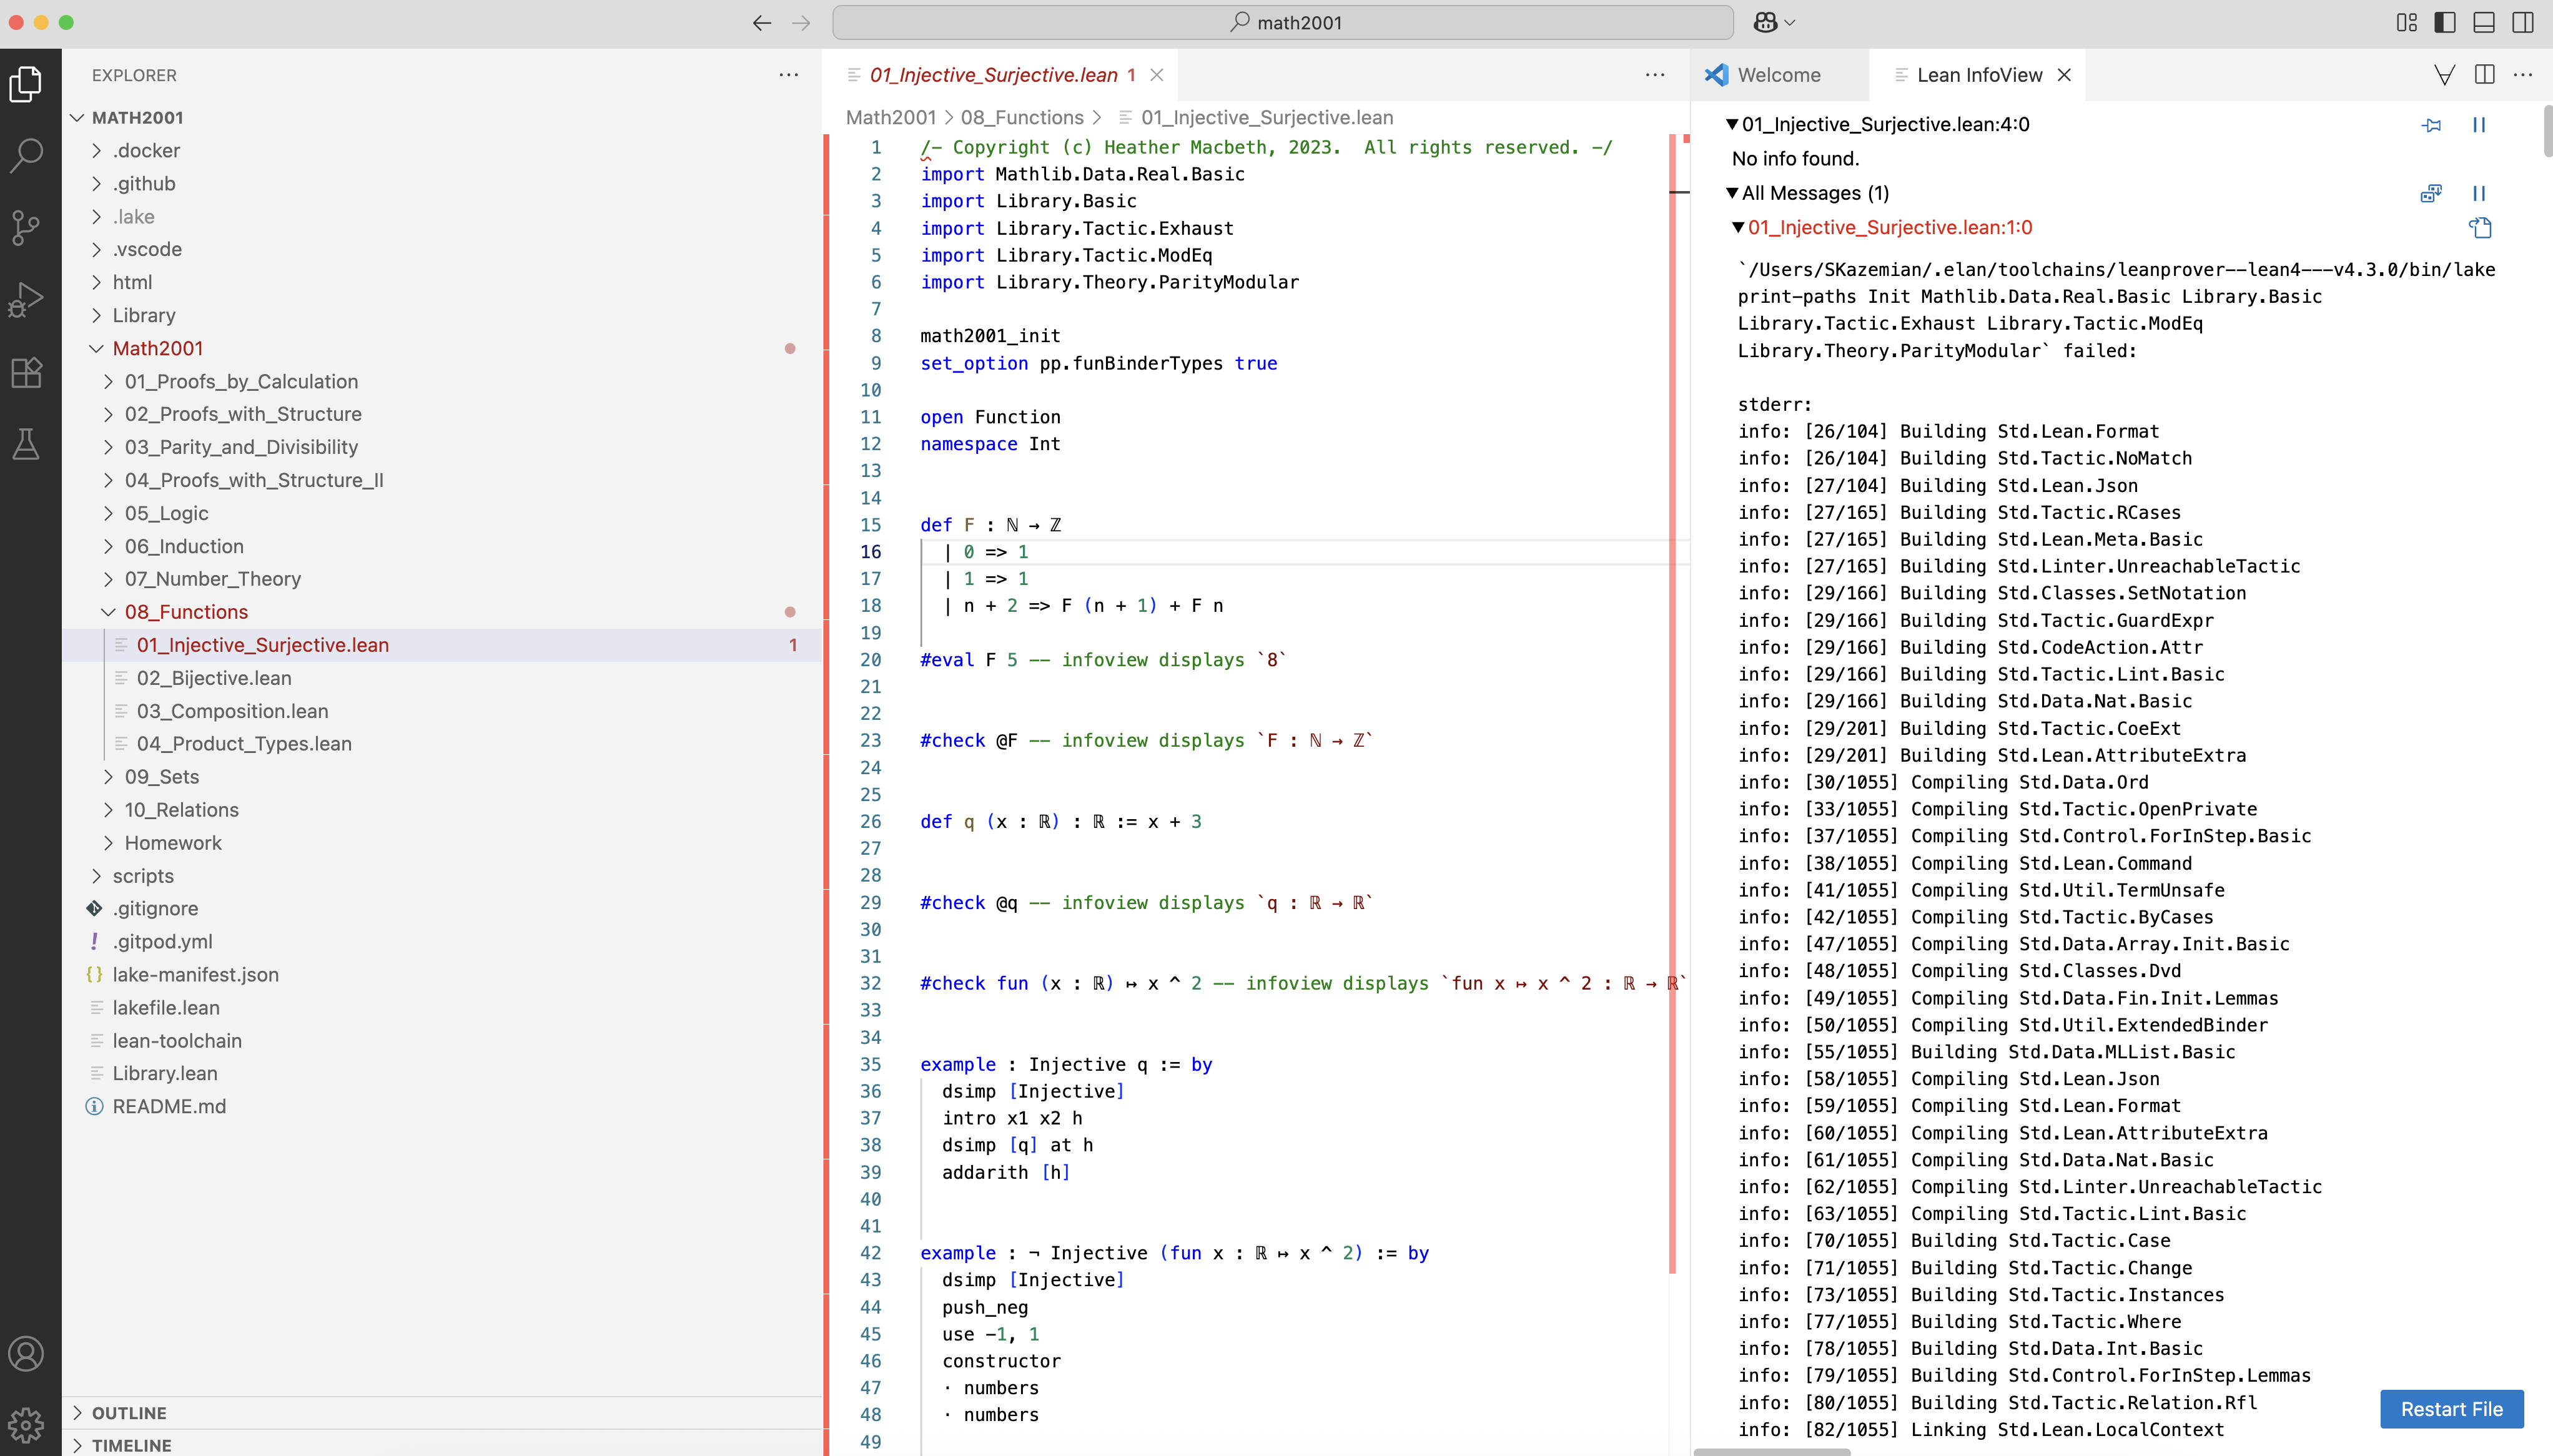Switch to the Welcome tab
Viewport: 2553px width, 1456px height.
point(1778,75)
